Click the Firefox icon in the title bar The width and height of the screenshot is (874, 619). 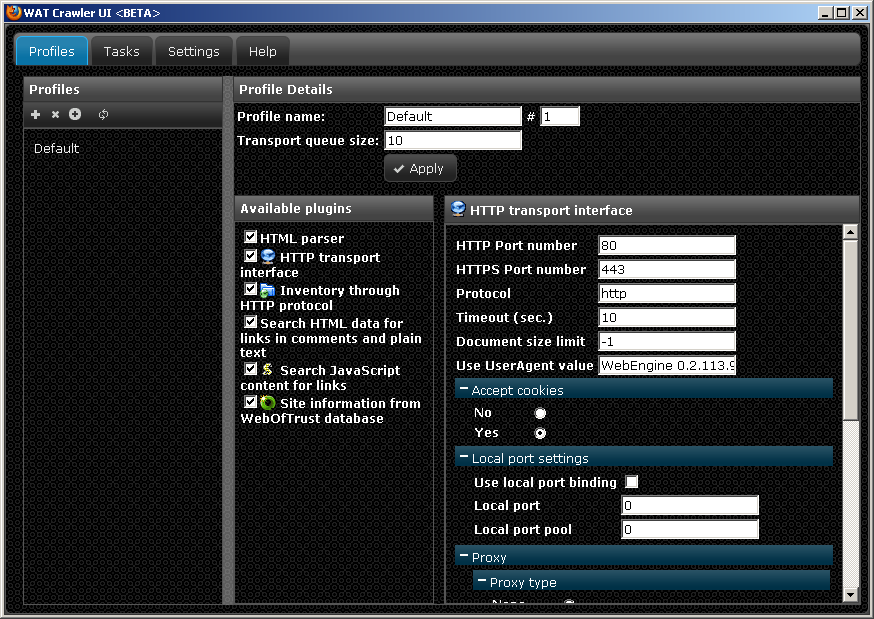[x=13, y=12]
